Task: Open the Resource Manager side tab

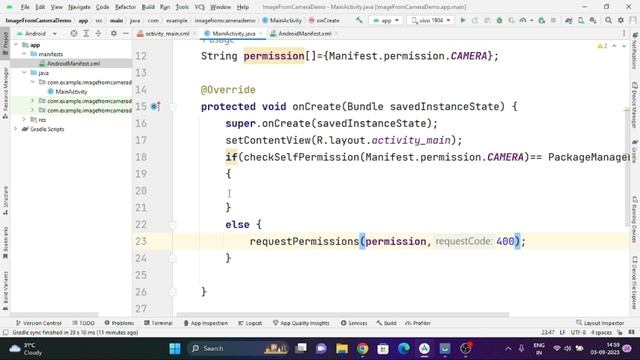Action: click(x=5, y=94)
